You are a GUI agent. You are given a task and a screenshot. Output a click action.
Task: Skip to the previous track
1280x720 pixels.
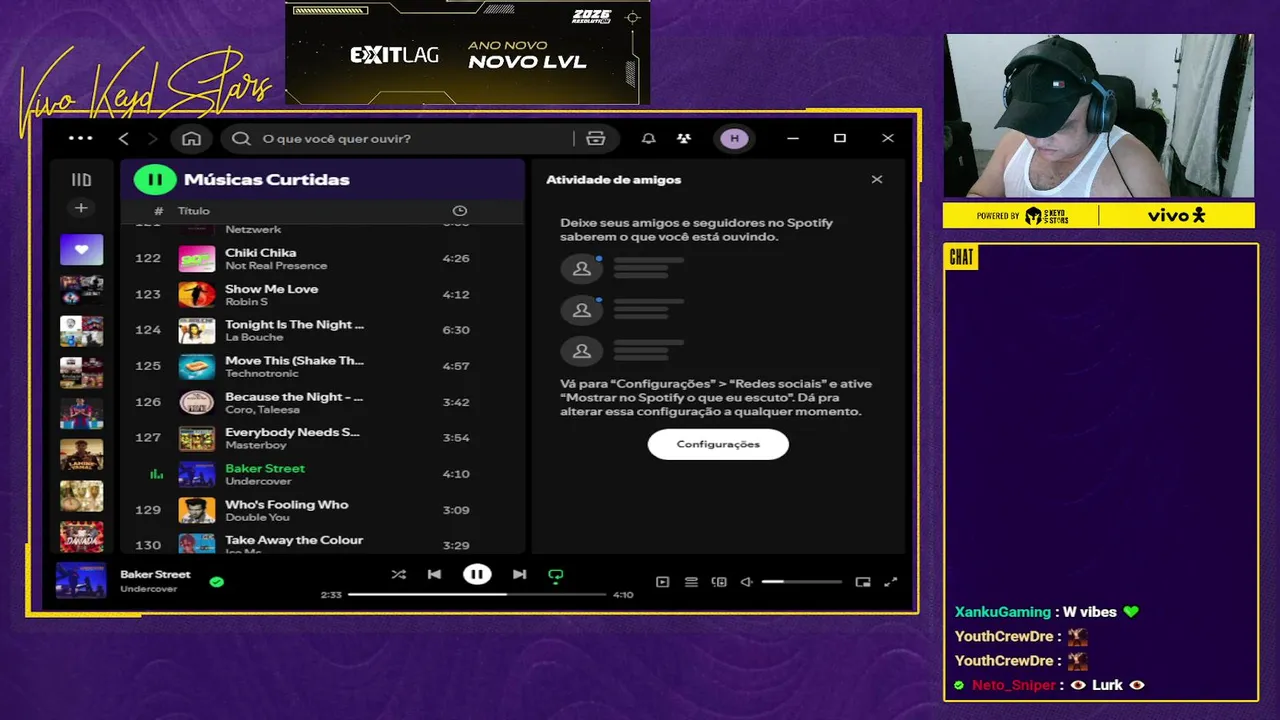point(434,575)
